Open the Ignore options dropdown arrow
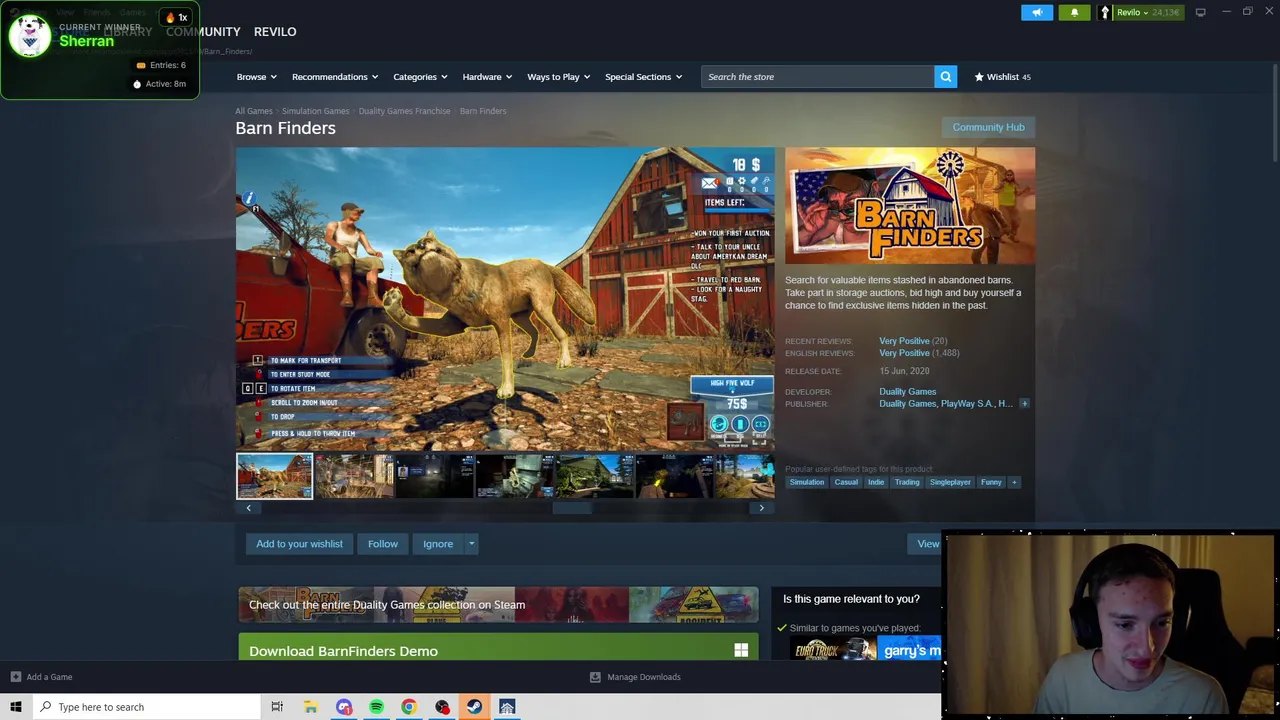This screenshot has height=720, width=1280. pyautogui.click(x=472, y=544)
